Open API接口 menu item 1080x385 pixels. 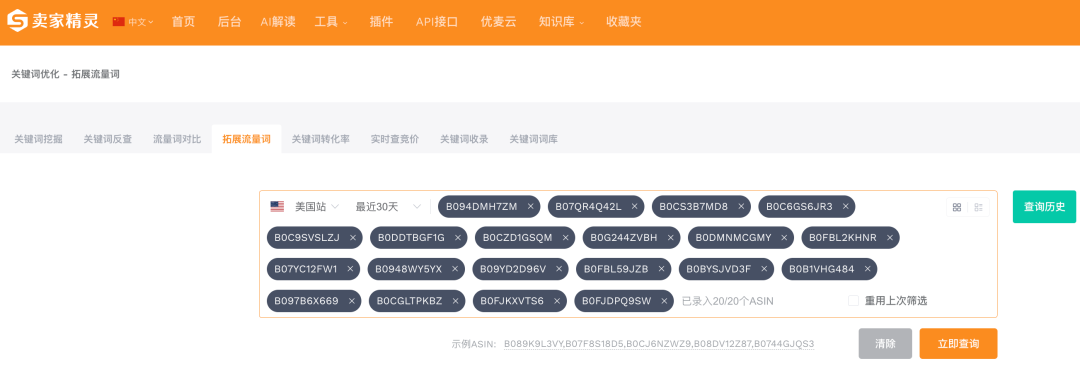[x=437, y=22]
